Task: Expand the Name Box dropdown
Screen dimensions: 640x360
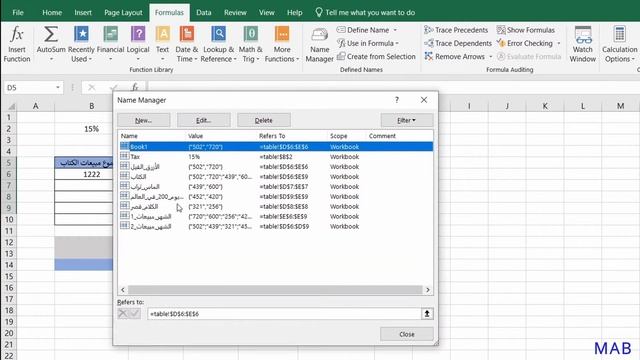Action: pos(58,87)
